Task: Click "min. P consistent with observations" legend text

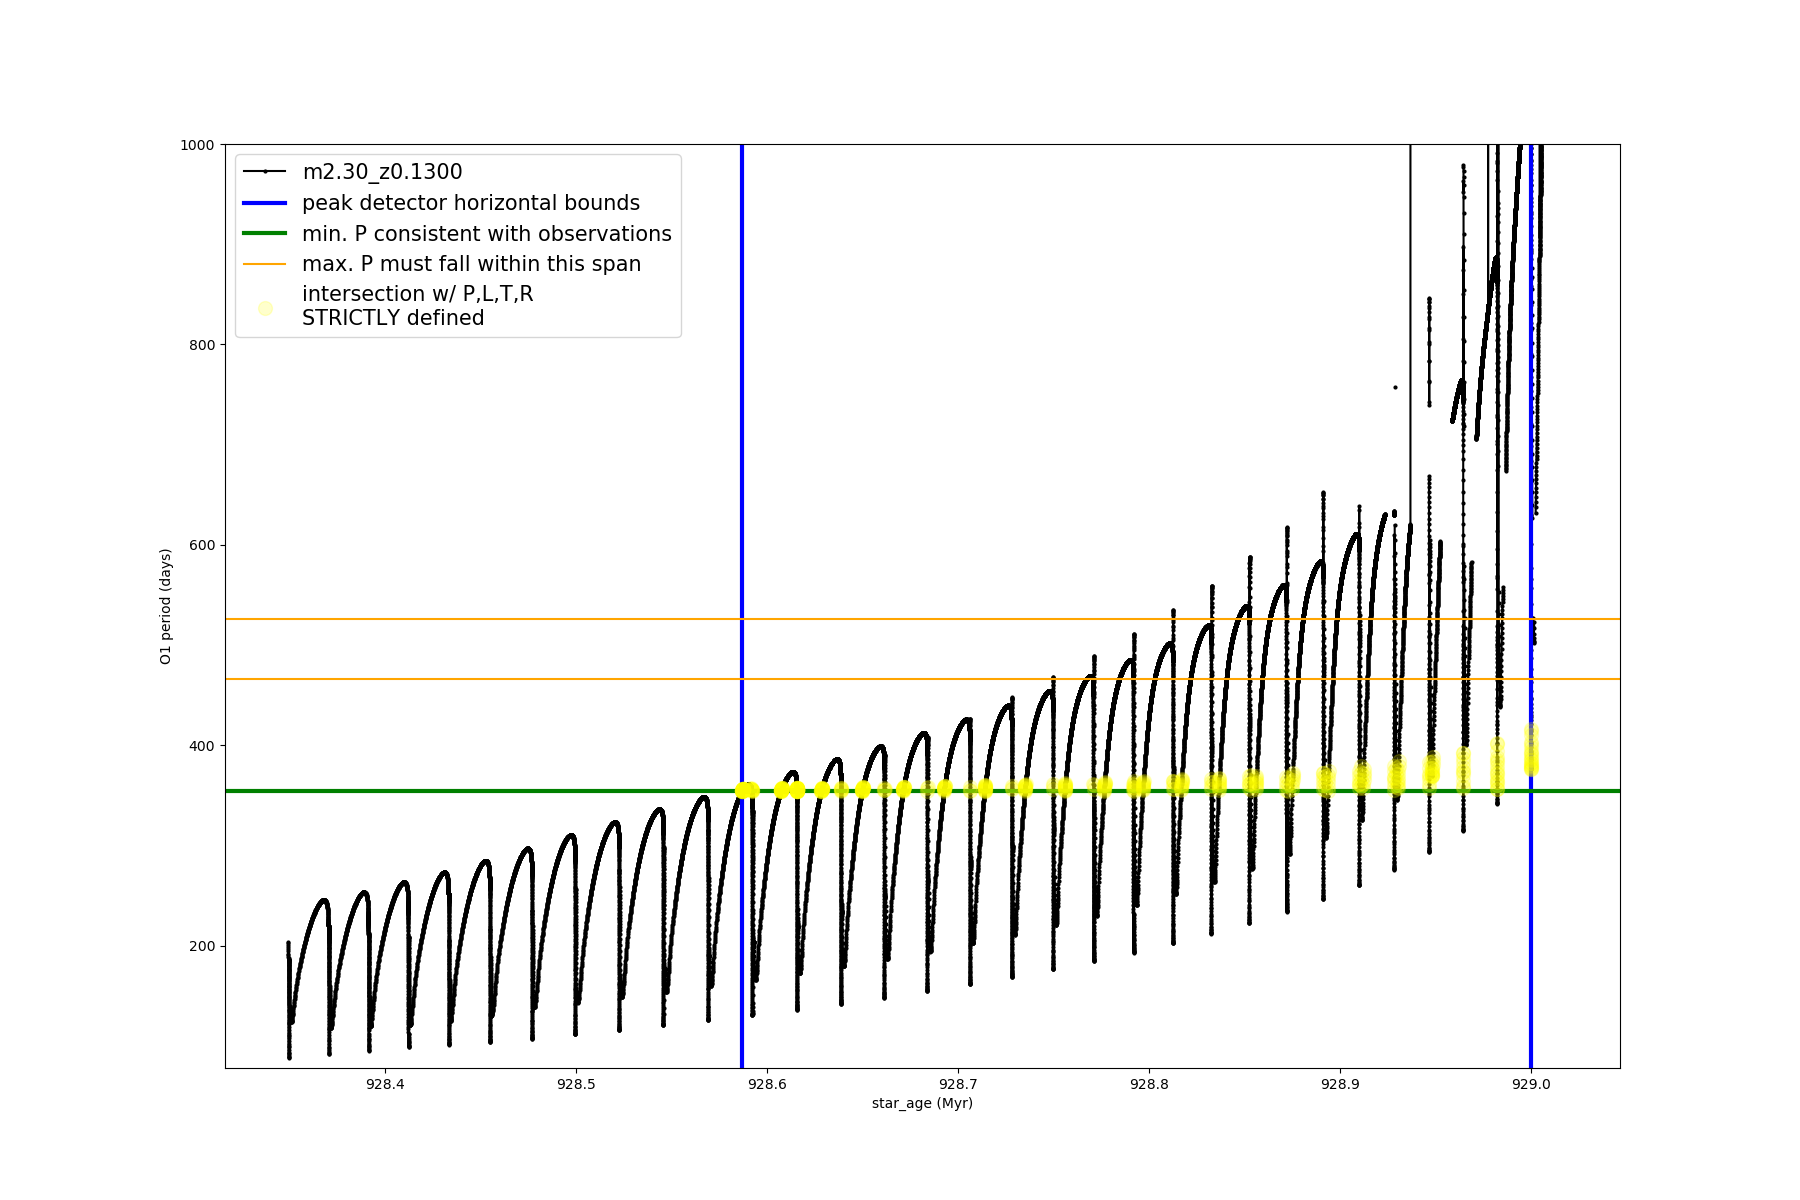Action: (487, 234)
